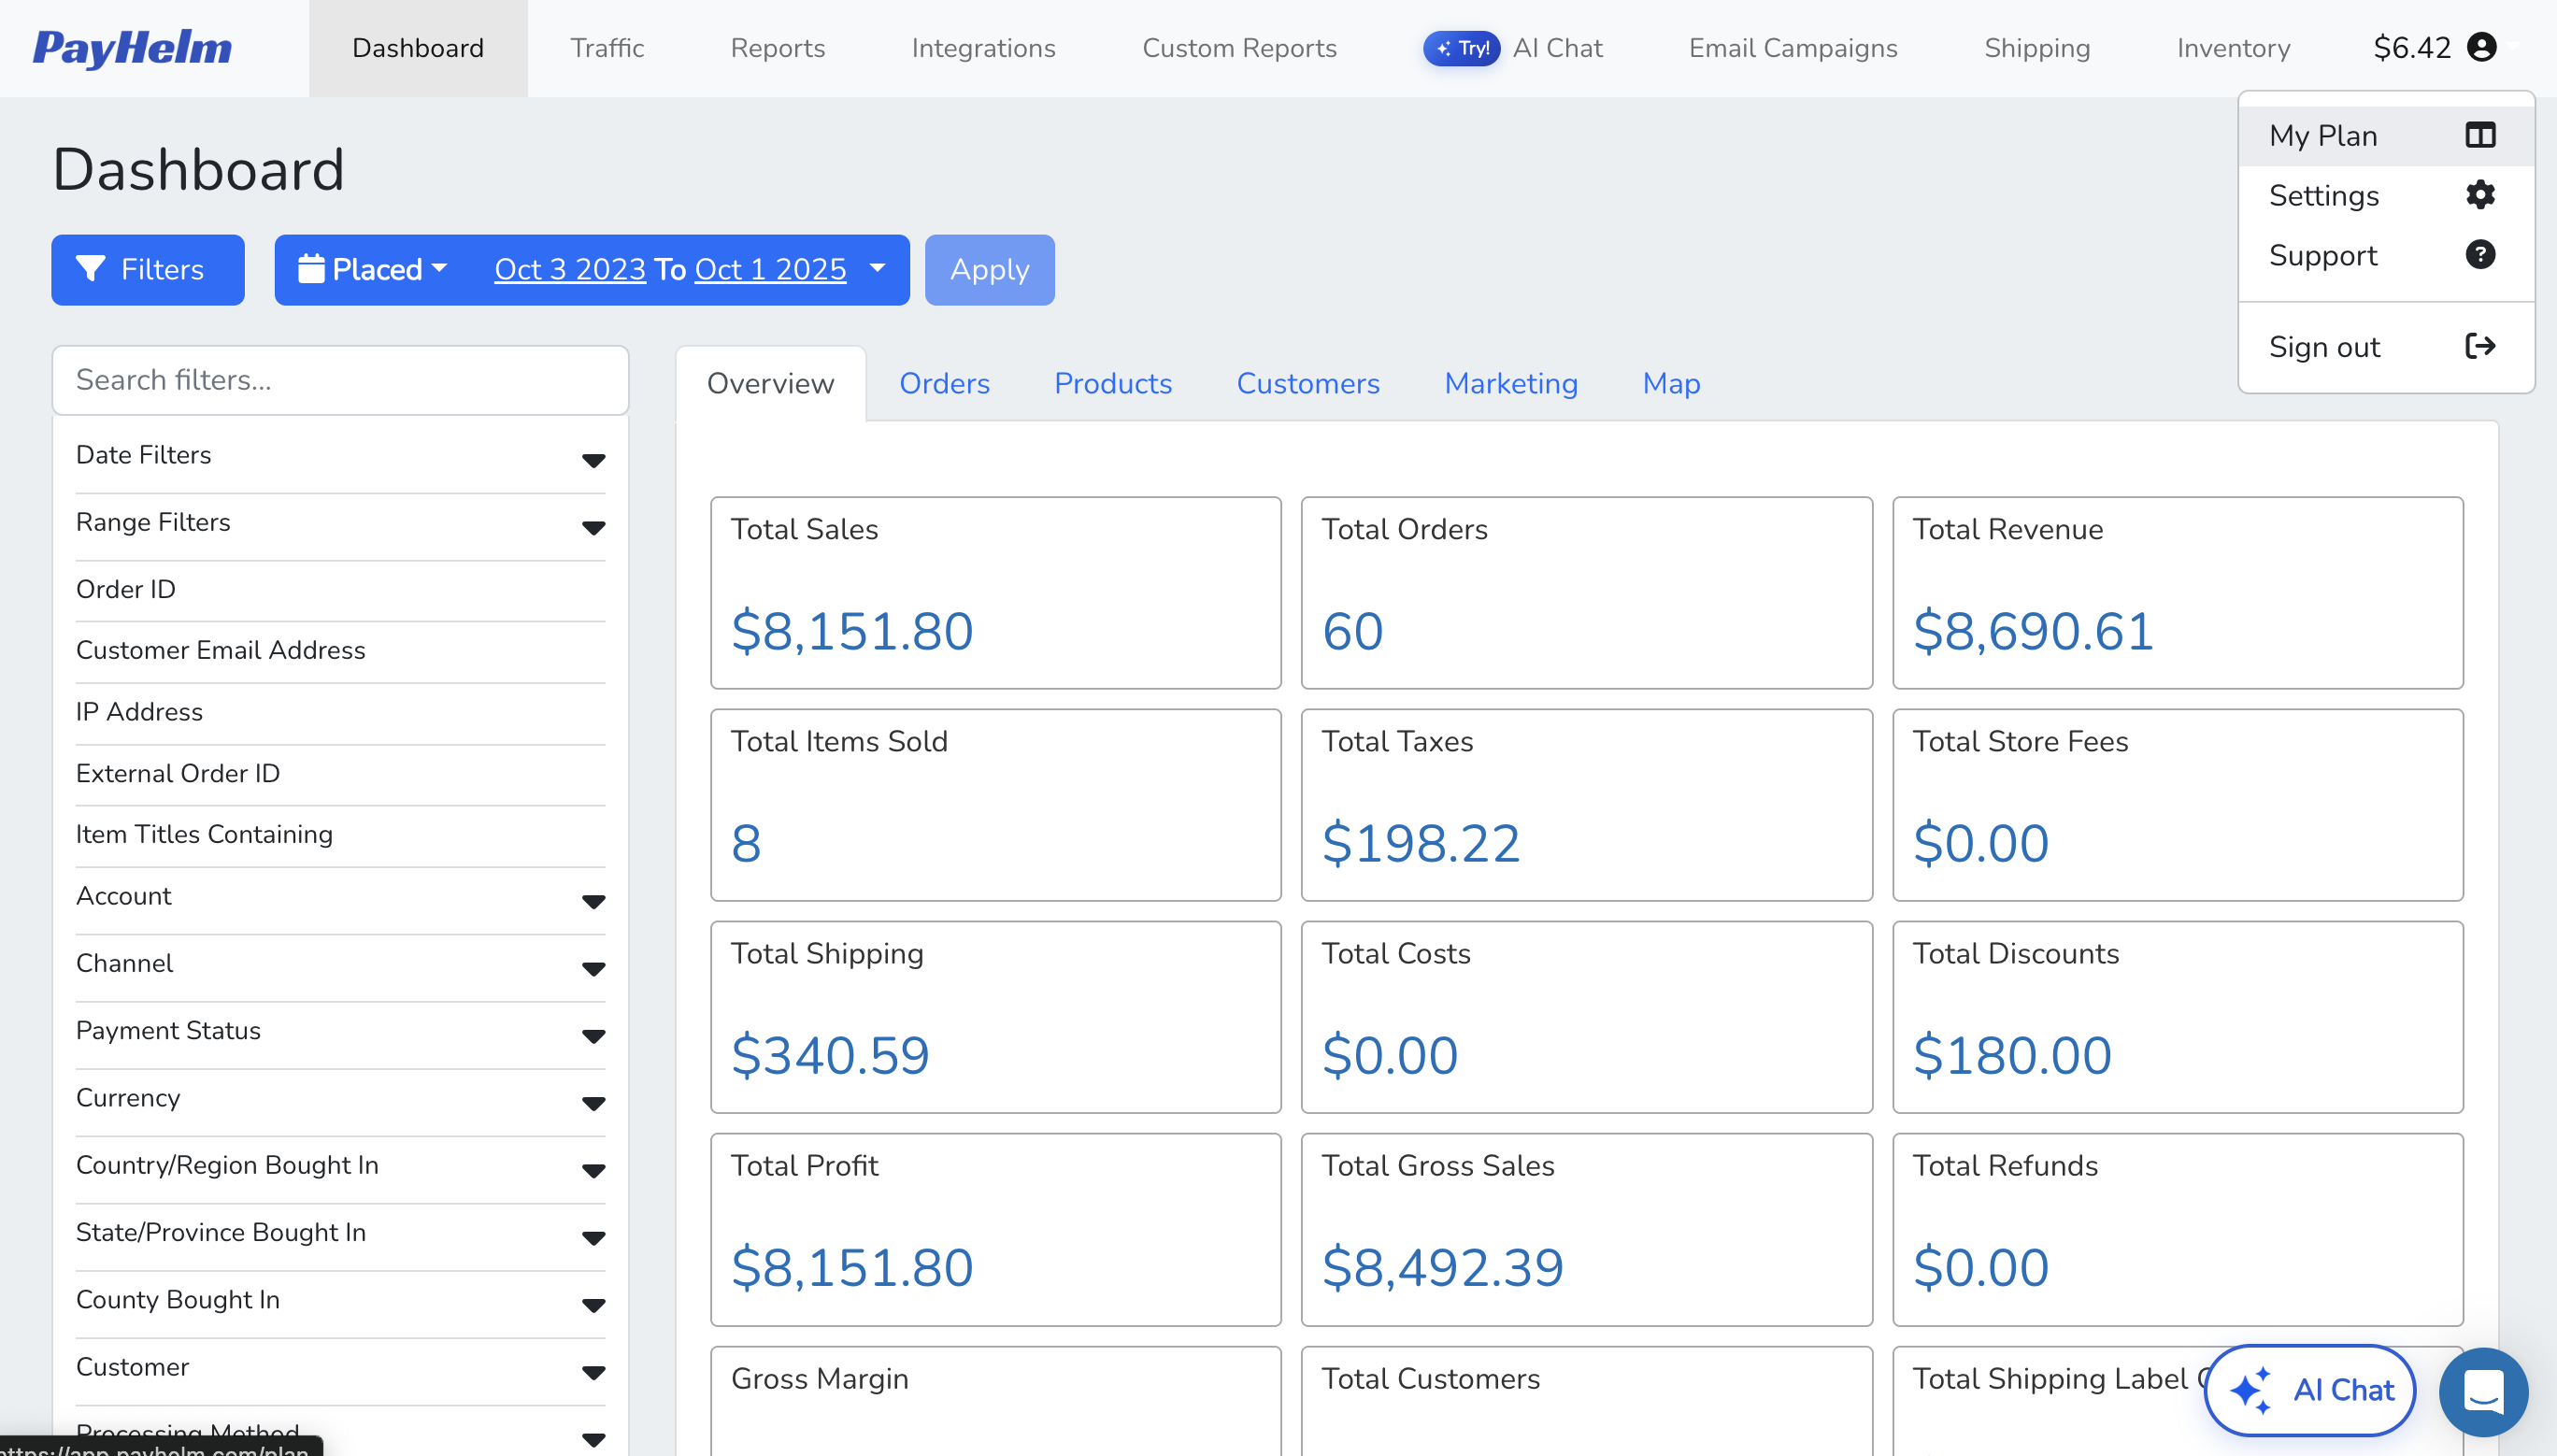Switch to the Customers tab

(x=1308, y=383)
